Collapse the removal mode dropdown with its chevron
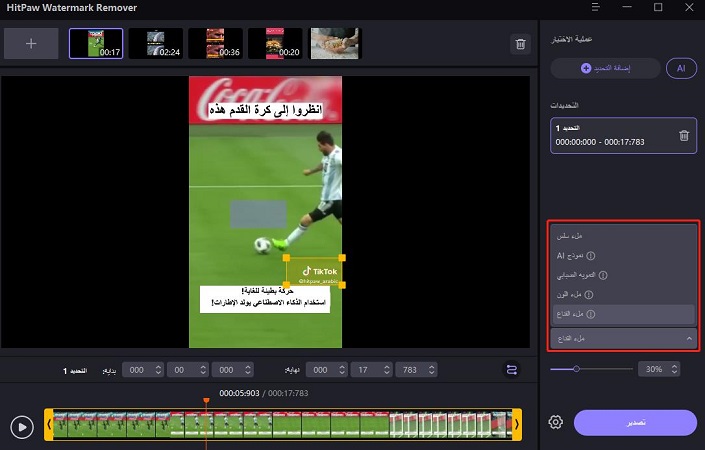705x450 pixels. click(x=689, y=339)
